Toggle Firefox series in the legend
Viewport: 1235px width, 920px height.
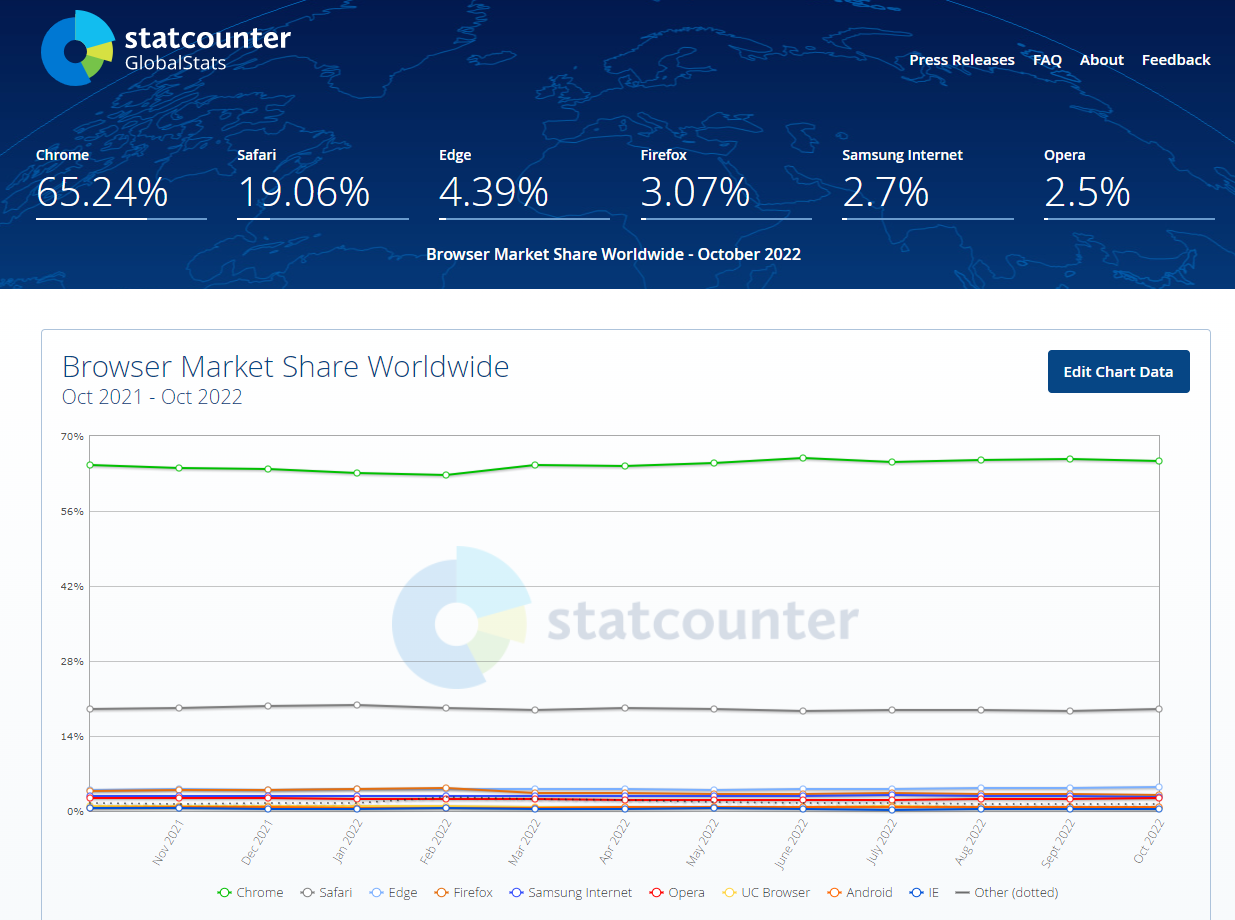(x=463, y=892)
